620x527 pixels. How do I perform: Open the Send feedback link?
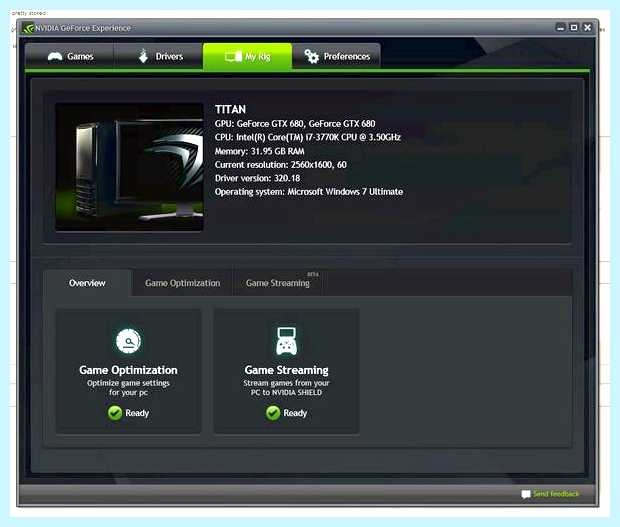point(556,494)
